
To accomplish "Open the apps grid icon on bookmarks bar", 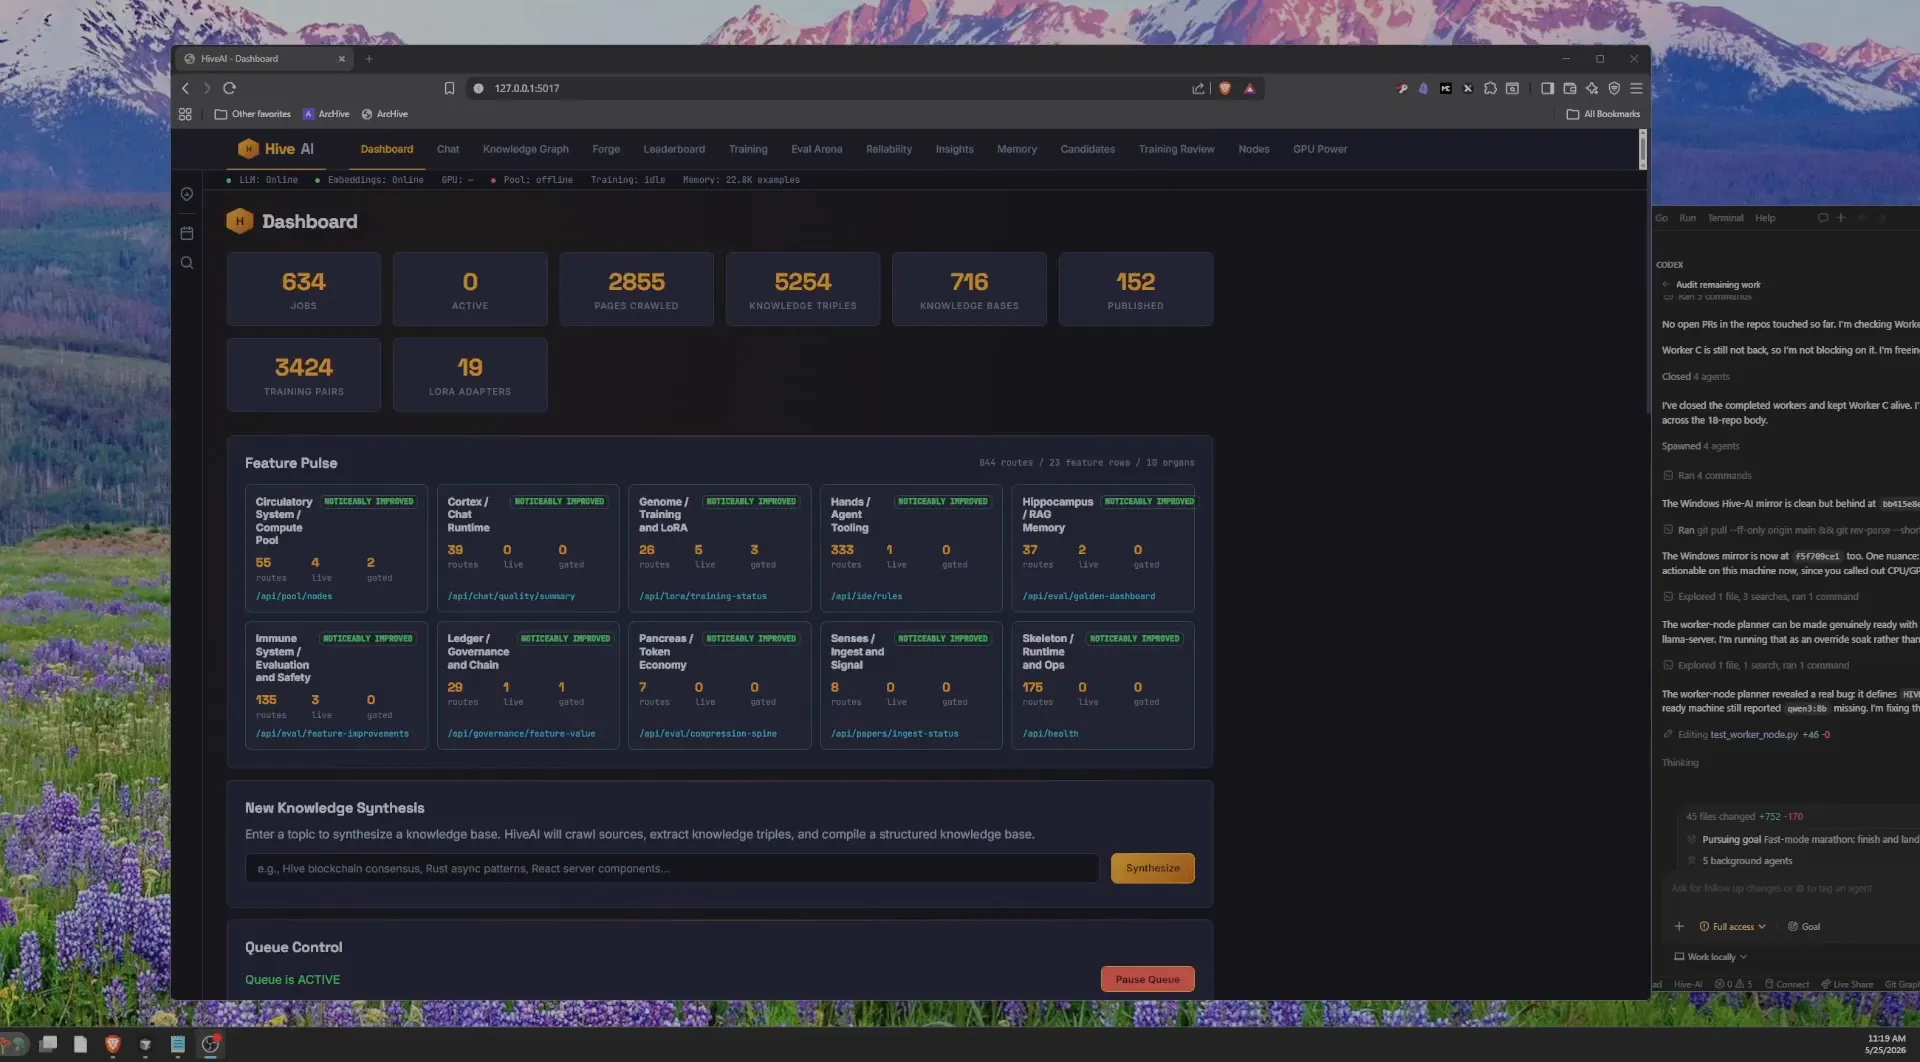I will tap(185, 114).
